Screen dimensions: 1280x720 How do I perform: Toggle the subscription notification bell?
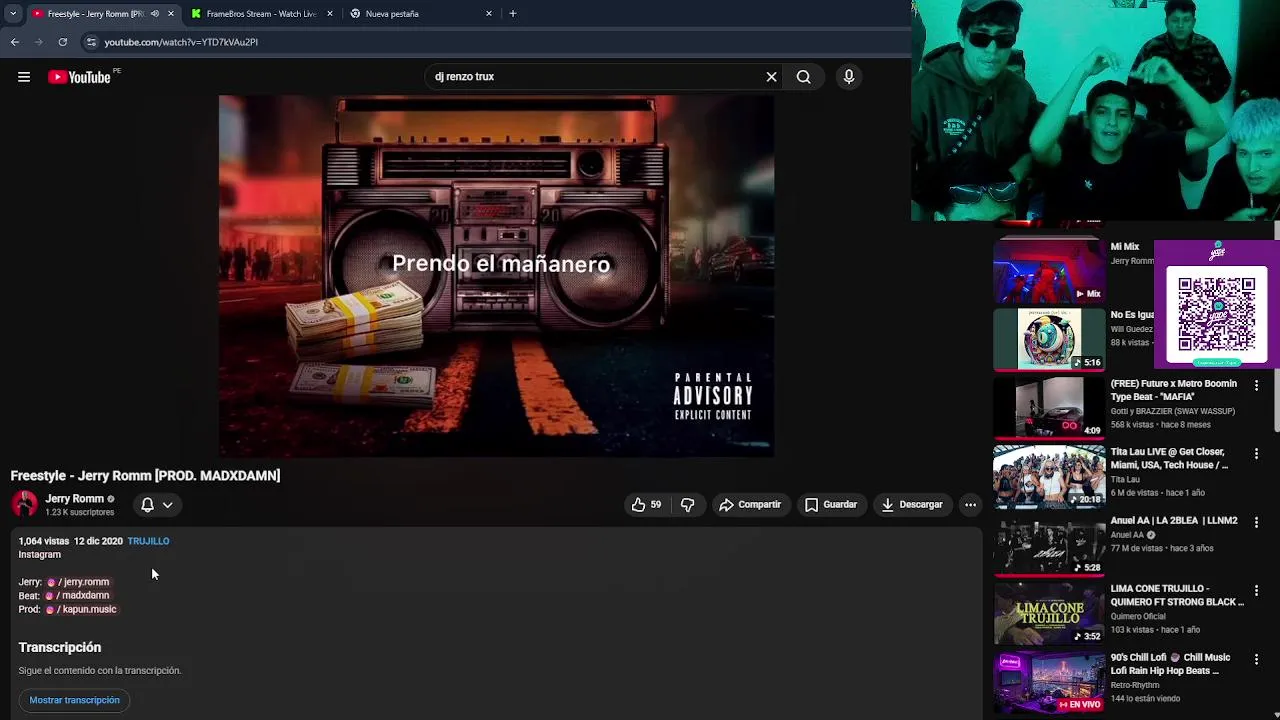tap(147, 505)
